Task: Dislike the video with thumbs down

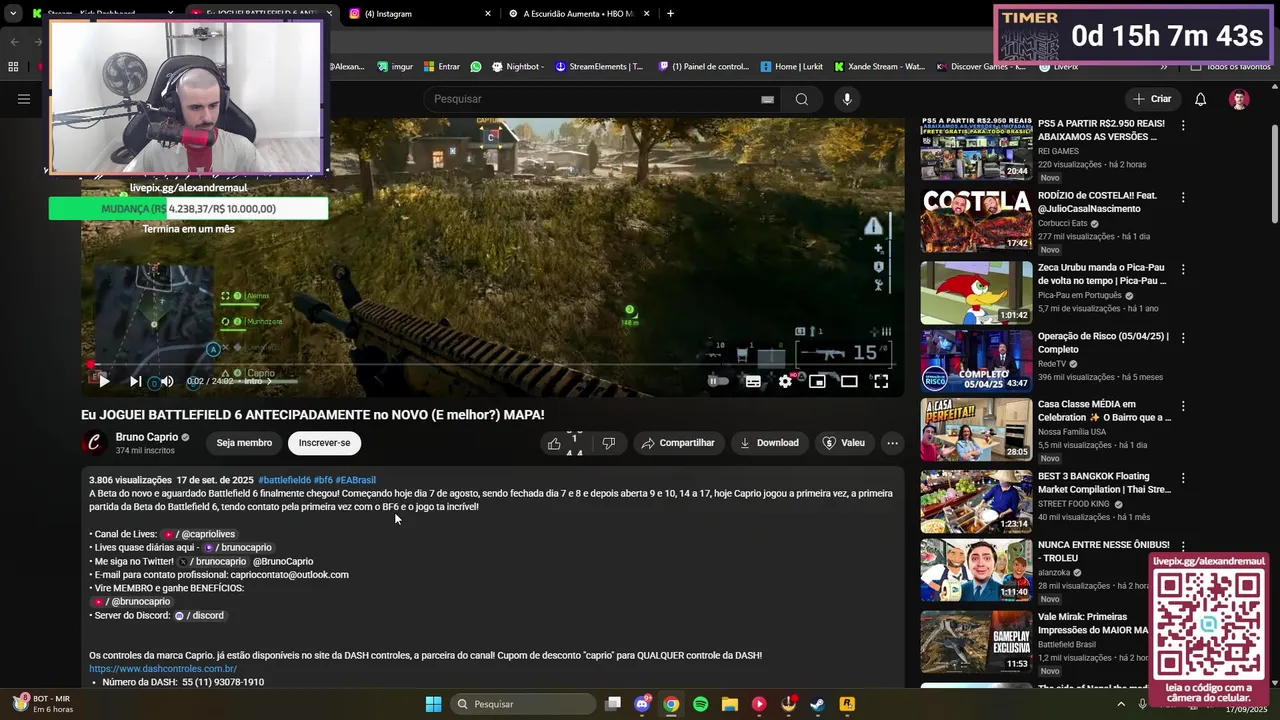Action: tap(608, 443)
